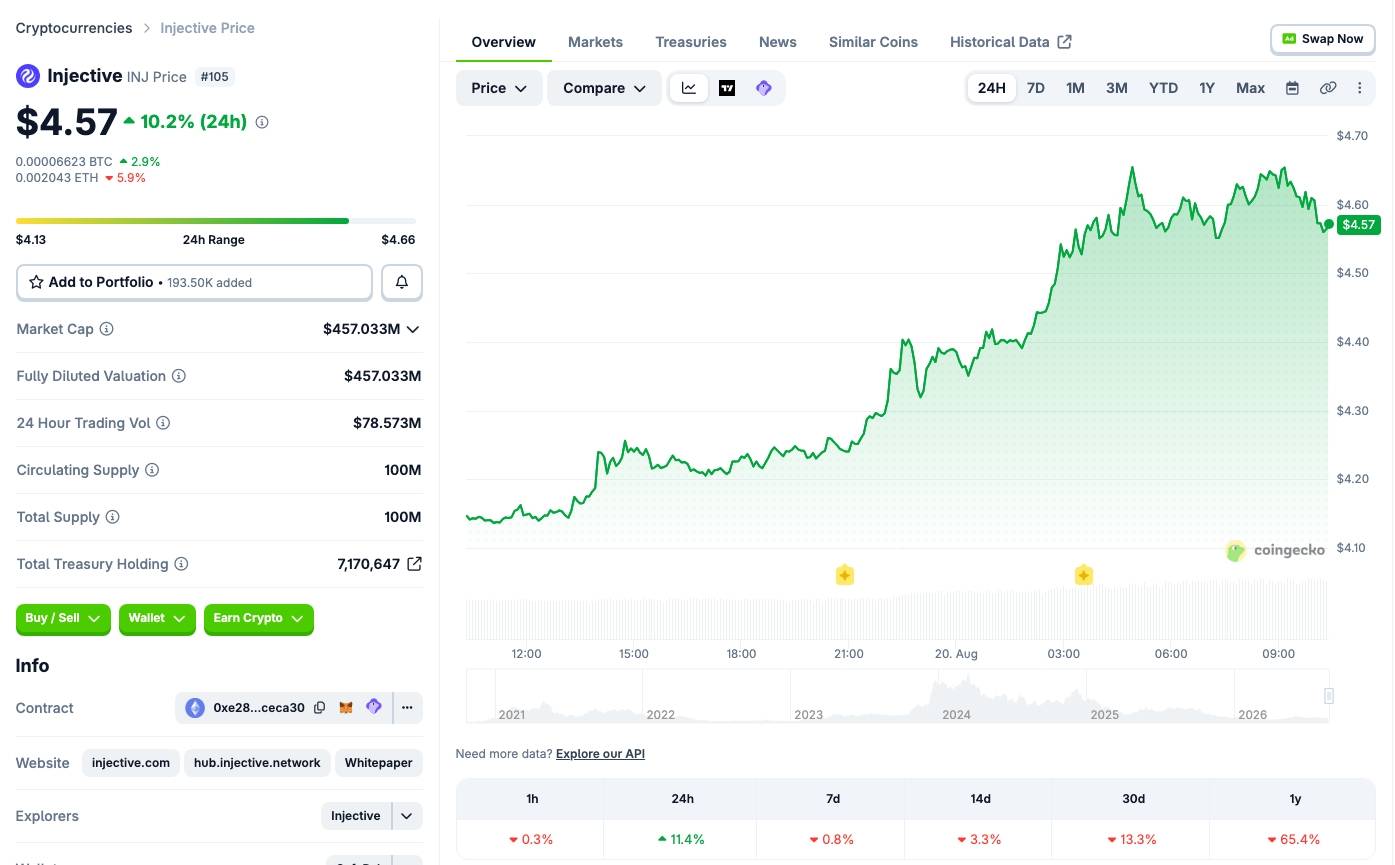This screenshot has height=865, width=1395.
Task: Select the Max time range
Action: click(x=1250, y=88)
